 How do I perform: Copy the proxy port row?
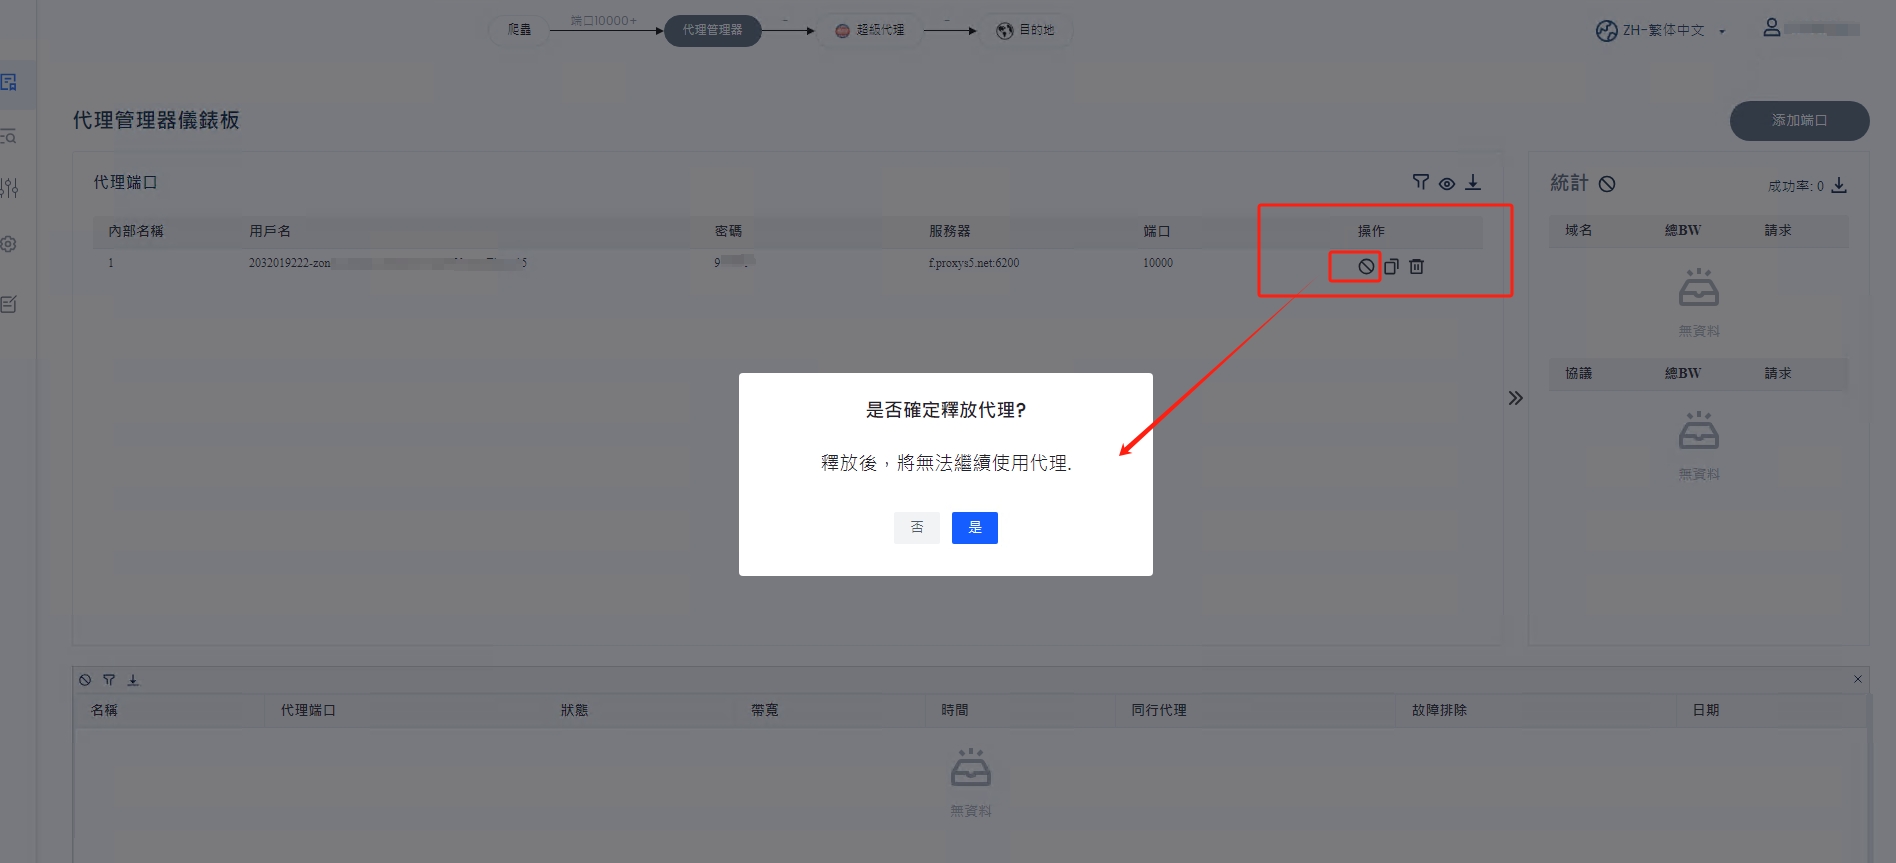click(x=1391, y=266)
